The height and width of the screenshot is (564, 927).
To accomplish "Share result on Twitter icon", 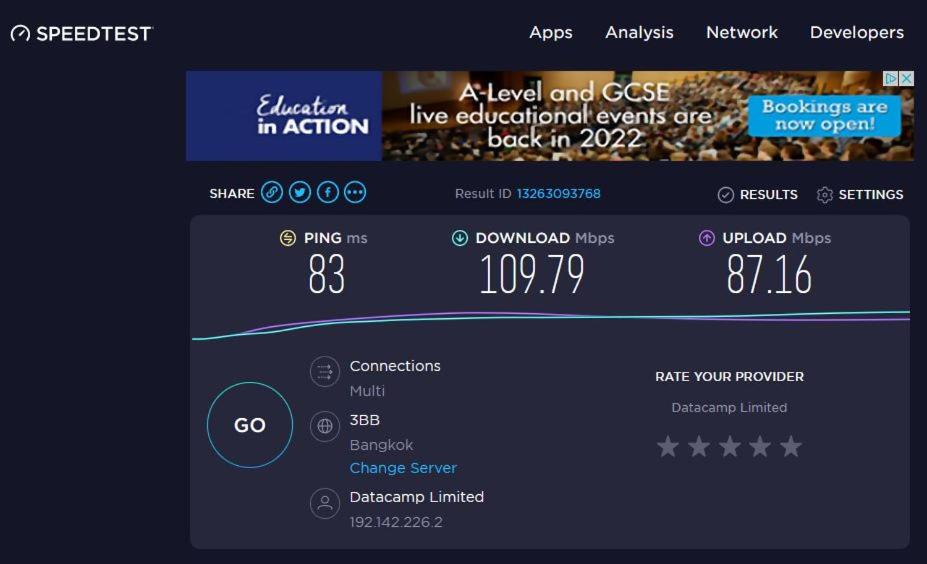I will click(300, 193).
